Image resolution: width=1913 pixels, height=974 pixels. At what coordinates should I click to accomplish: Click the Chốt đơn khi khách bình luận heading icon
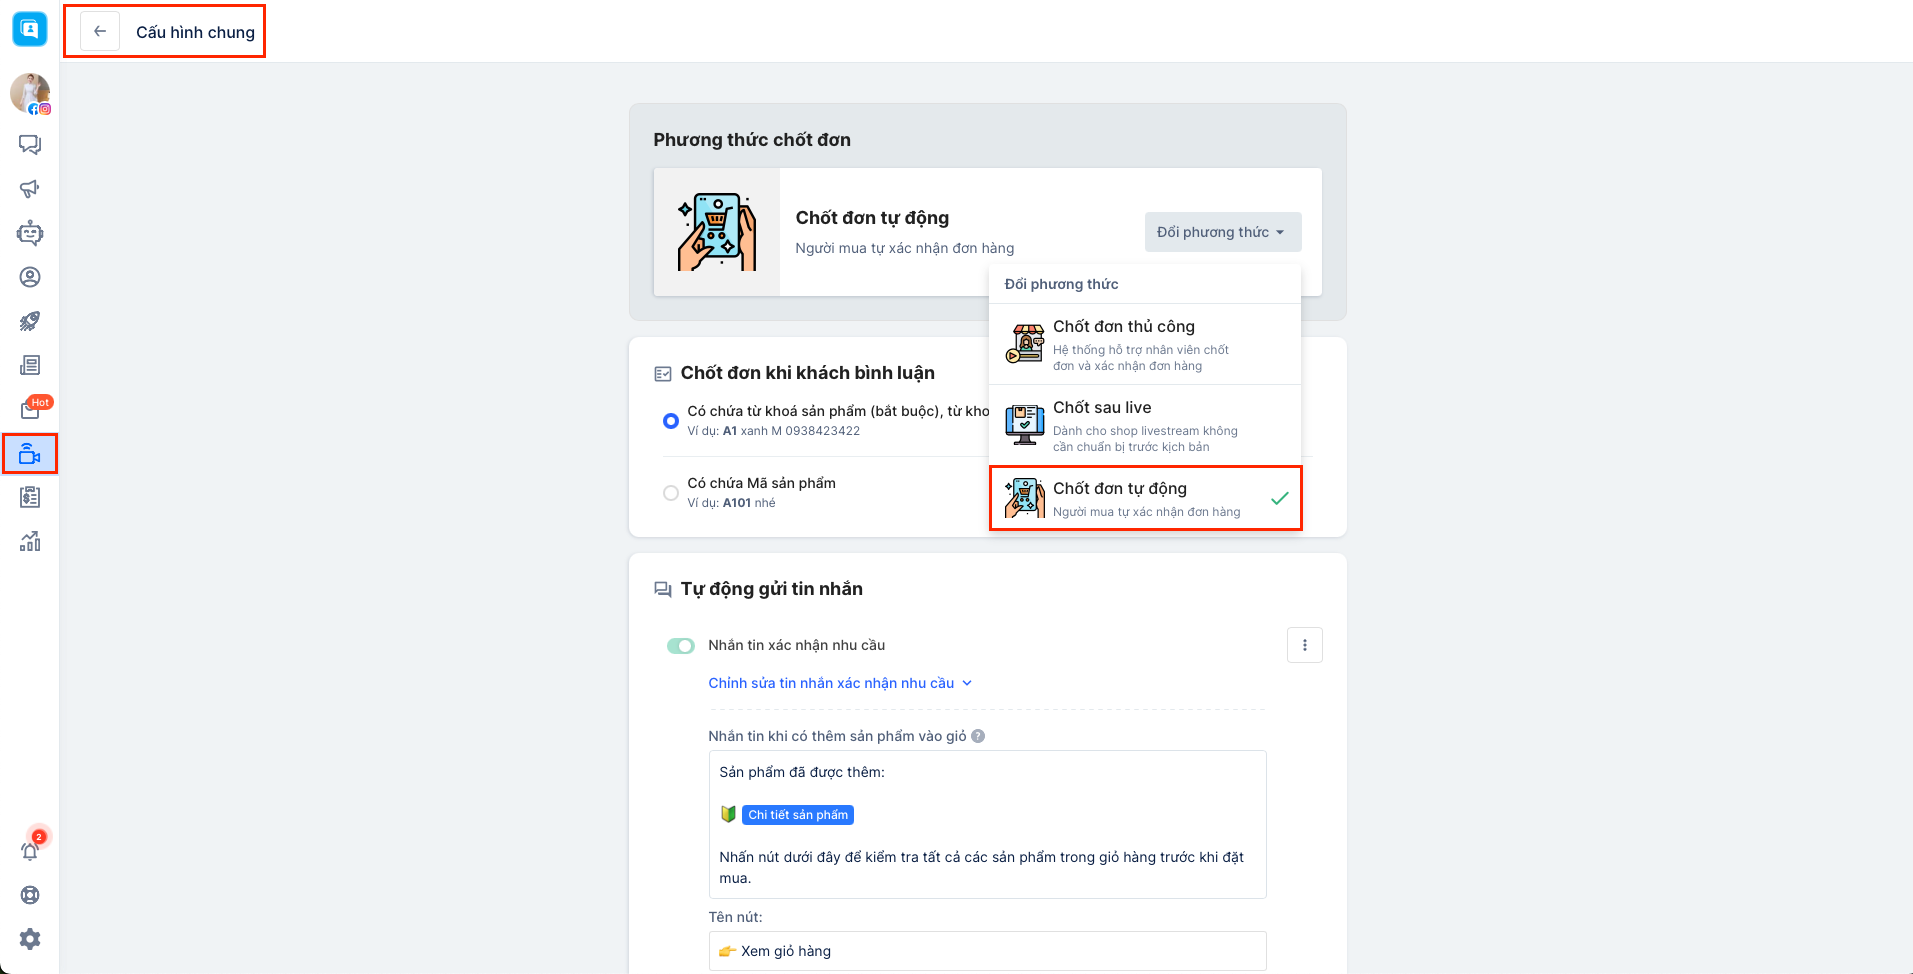click(663, 374)
